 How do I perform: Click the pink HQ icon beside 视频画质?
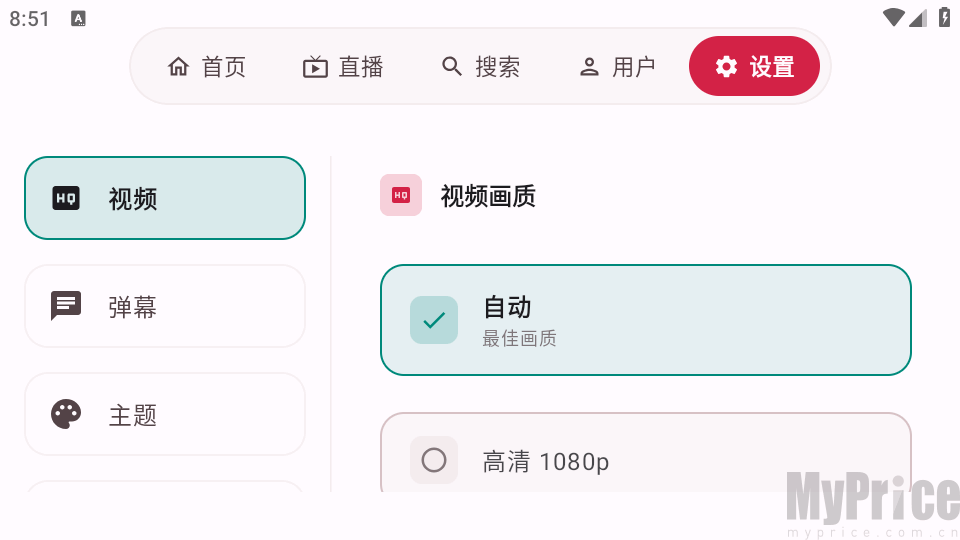[401, 195]
